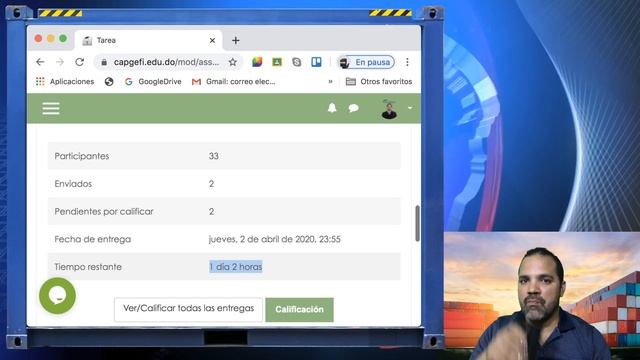Click the Trello extension icon
This screenshot has width=640, height=360.
point(316,62)
